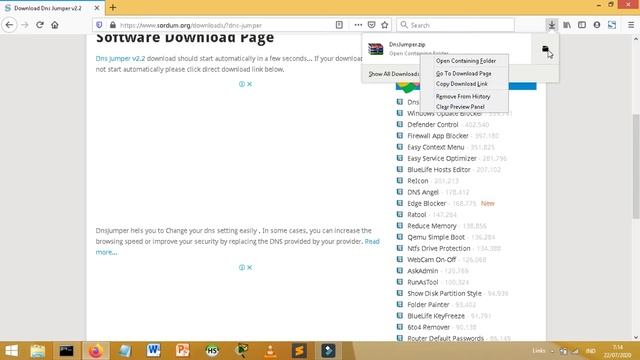Save page to Pocket
The image size is (640, 360).
(371, 25)
